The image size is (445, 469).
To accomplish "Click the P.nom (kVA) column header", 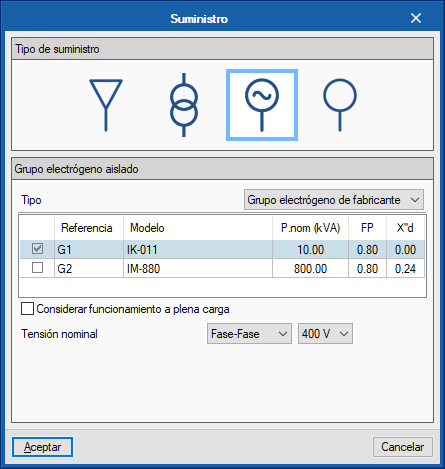I will pos(310,228).
